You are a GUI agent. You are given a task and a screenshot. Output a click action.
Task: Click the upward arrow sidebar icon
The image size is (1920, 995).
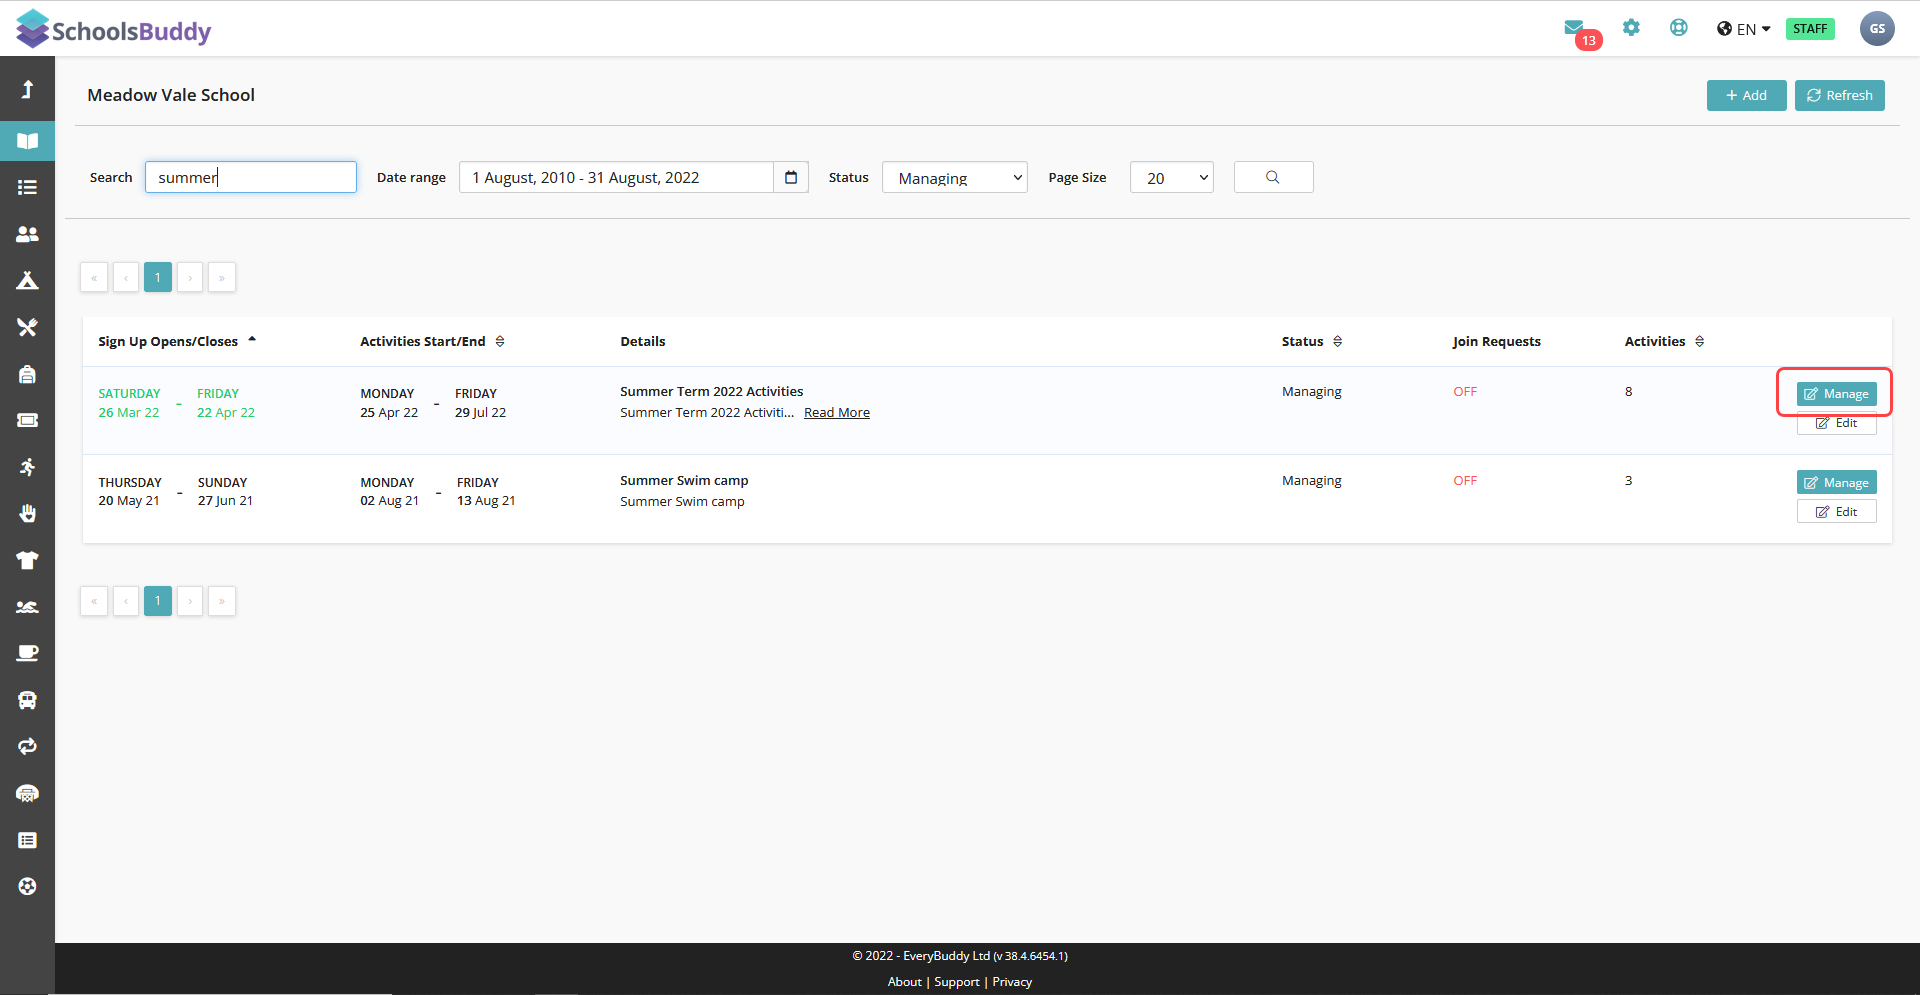[x=27, y=90]
